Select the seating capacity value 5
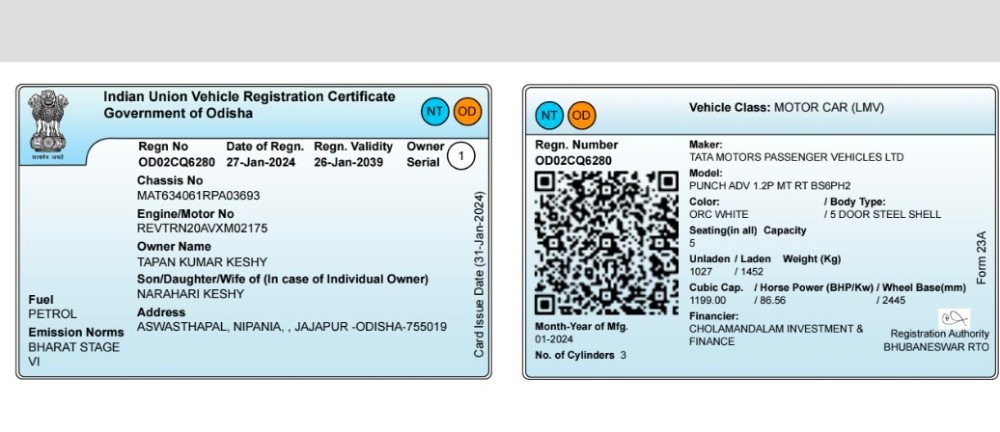The image size is (1000, 432). tap(692, 243)
